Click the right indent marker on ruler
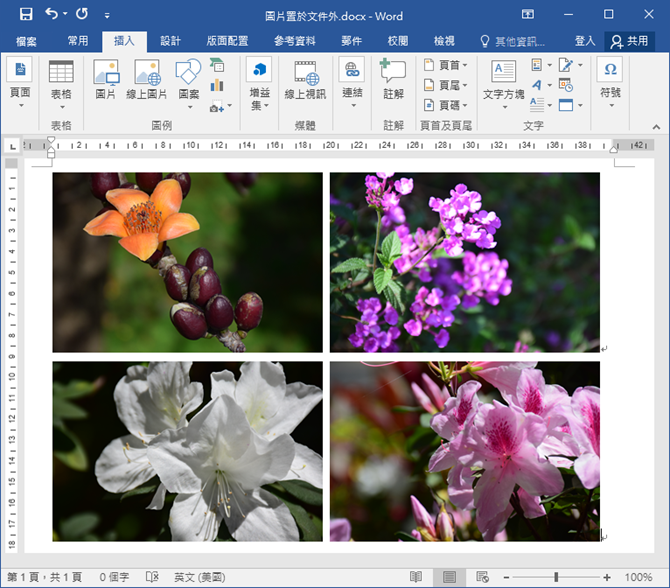The width and height of the screenshot is (670, 588). [x=614, y=149]
